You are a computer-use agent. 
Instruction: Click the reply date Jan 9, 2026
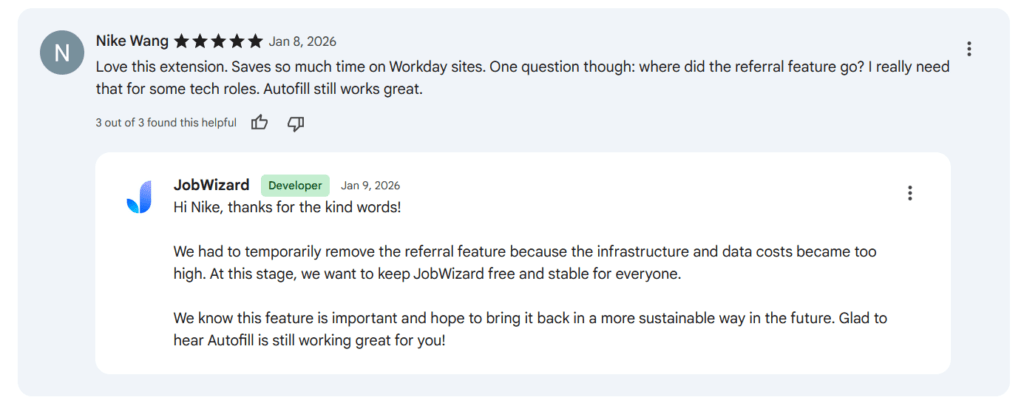370,186
